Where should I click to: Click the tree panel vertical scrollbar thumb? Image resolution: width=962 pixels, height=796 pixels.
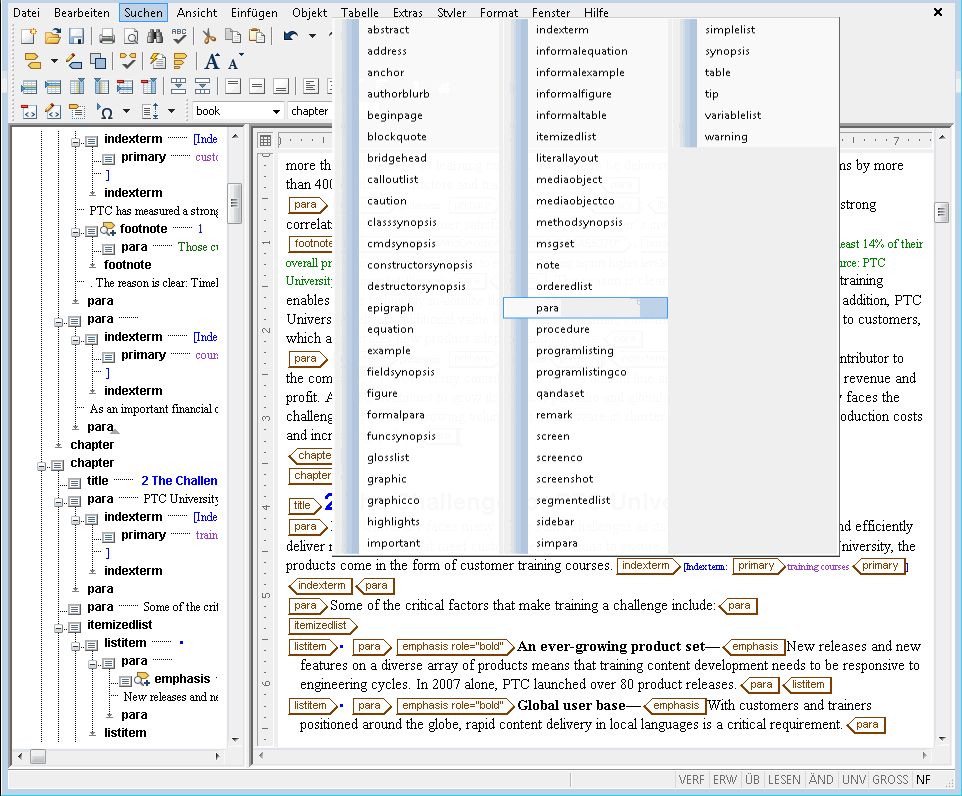234,203
